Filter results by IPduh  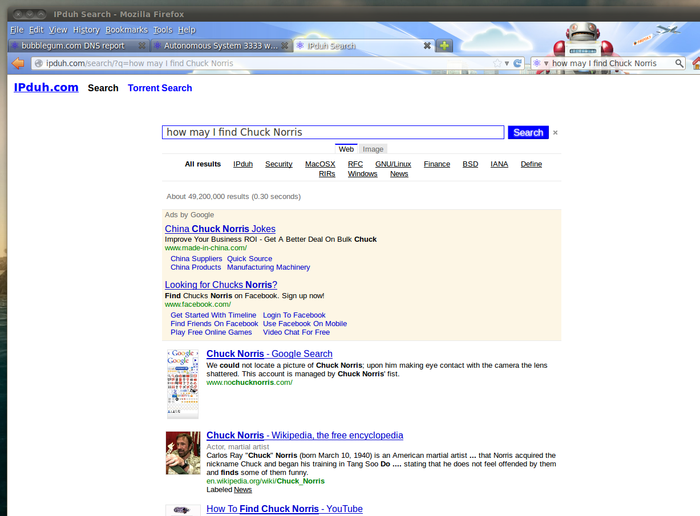pyautogui.click(x=243, y=164)
